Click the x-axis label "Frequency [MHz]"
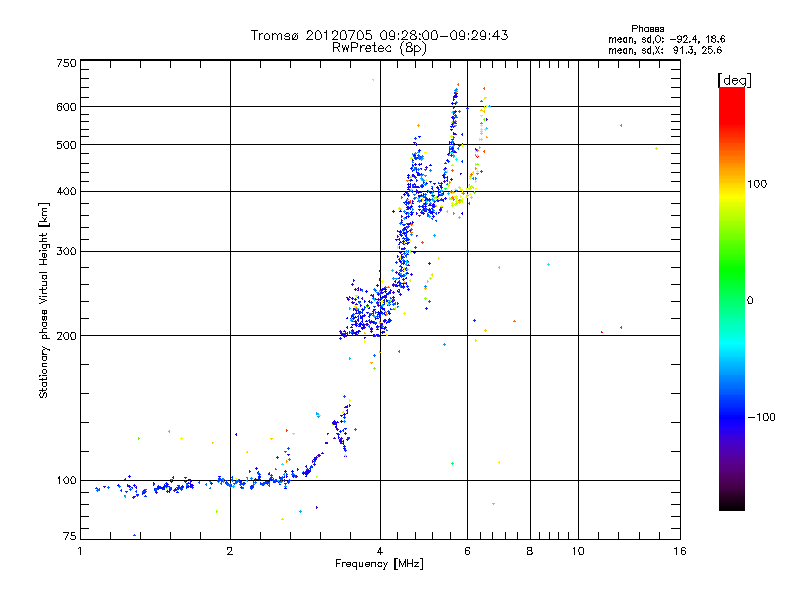 click(379, 564)
